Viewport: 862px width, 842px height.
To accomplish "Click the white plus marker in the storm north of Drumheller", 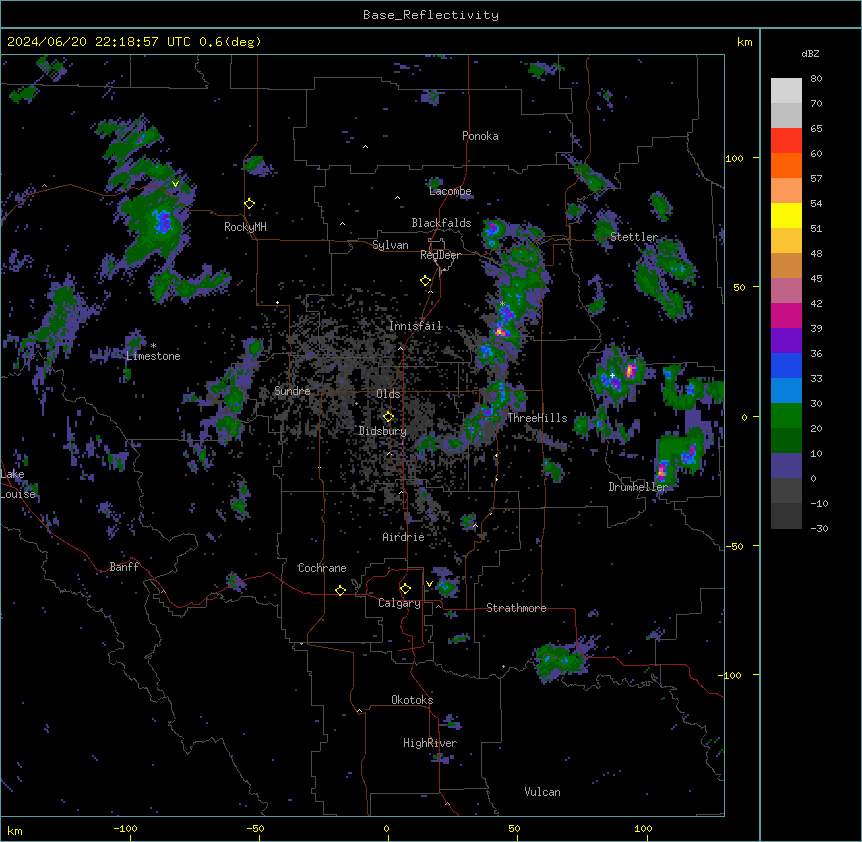I will [612, 375].
